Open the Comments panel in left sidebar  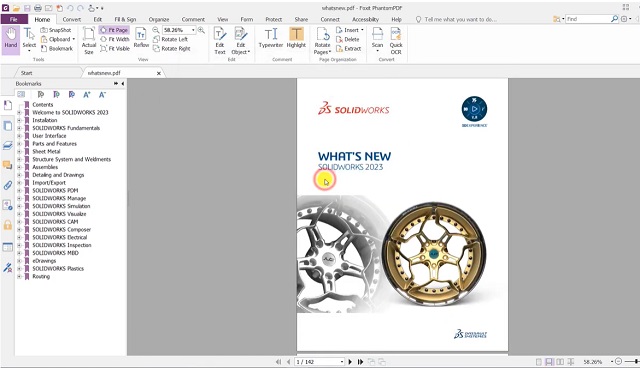pos(7,165)
